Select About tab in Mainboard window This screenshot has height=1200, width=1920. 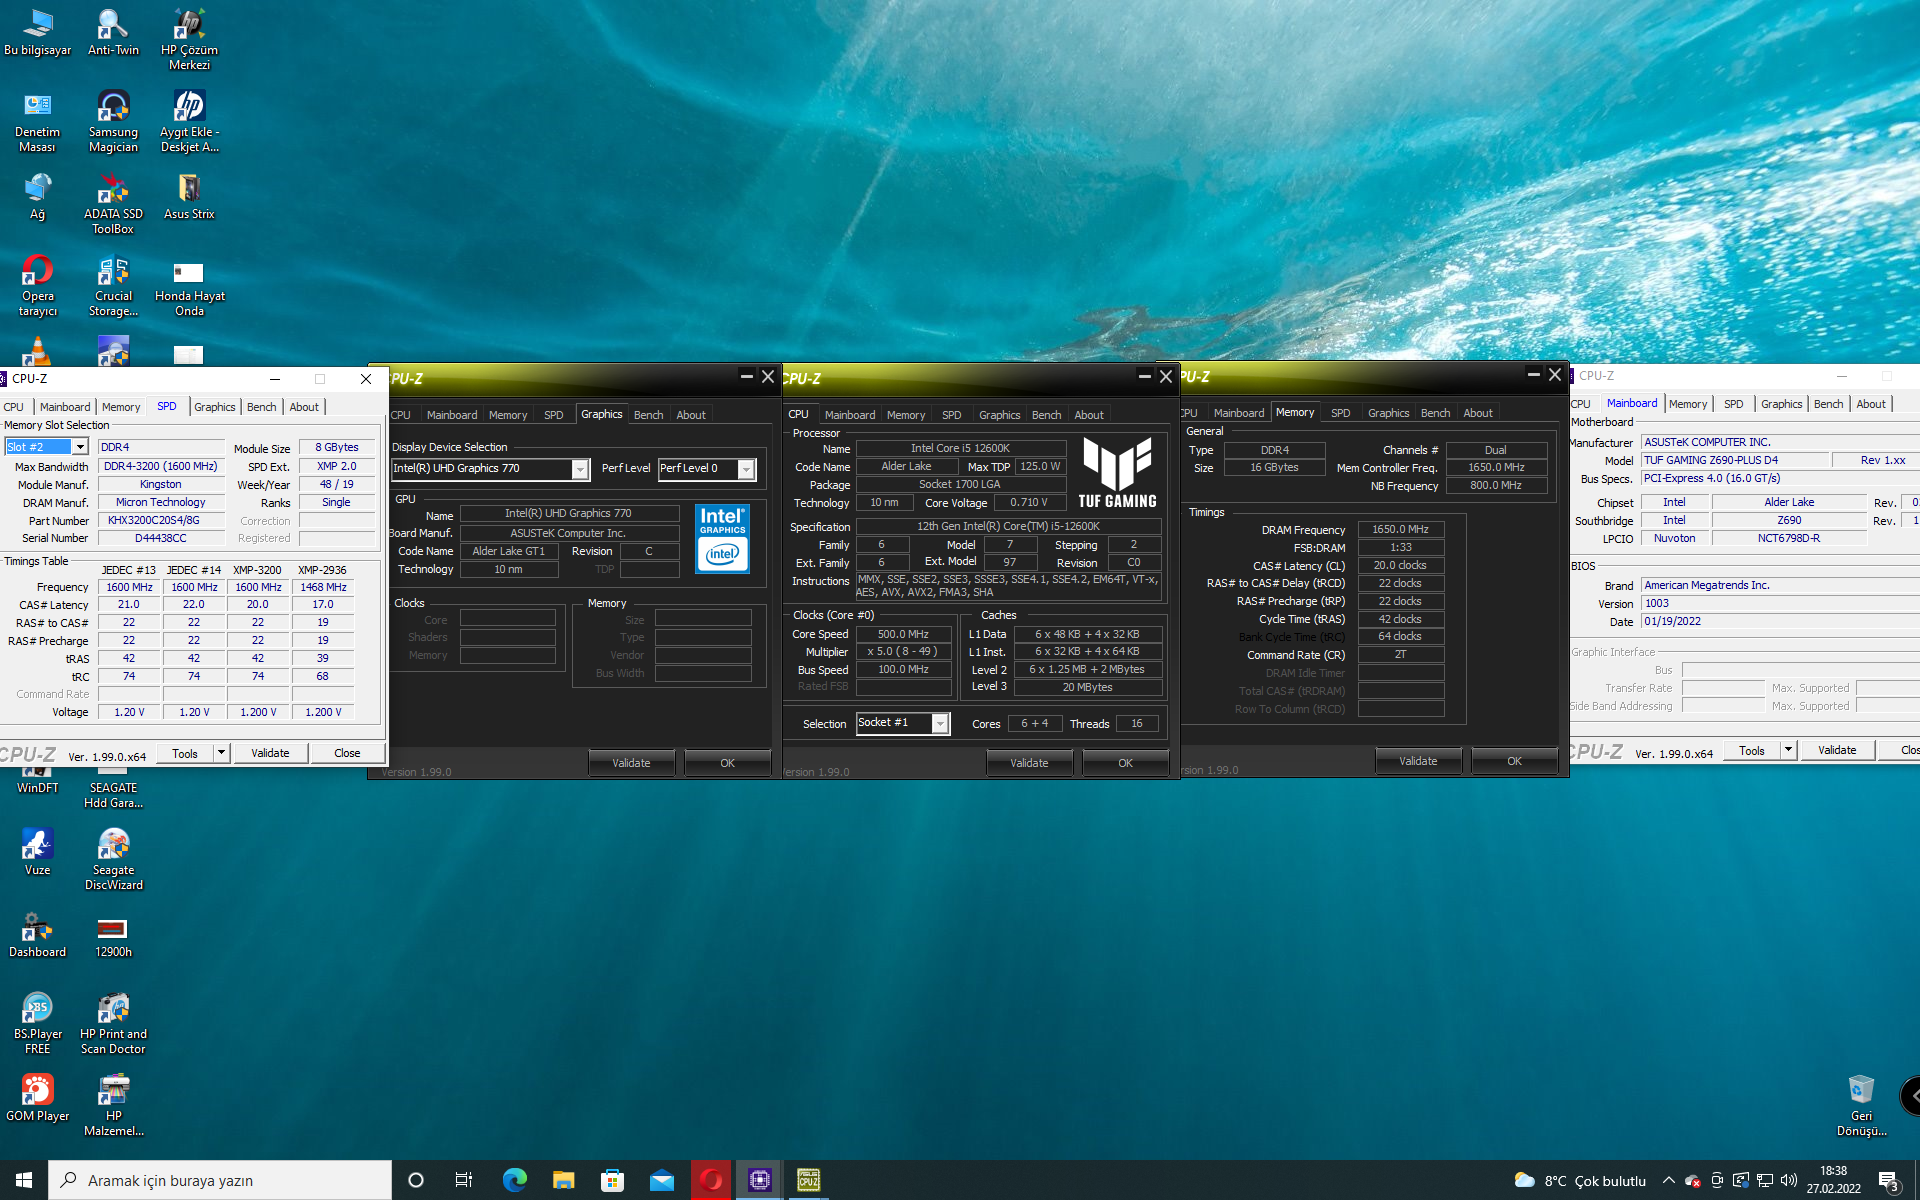tap(1870, 404)
